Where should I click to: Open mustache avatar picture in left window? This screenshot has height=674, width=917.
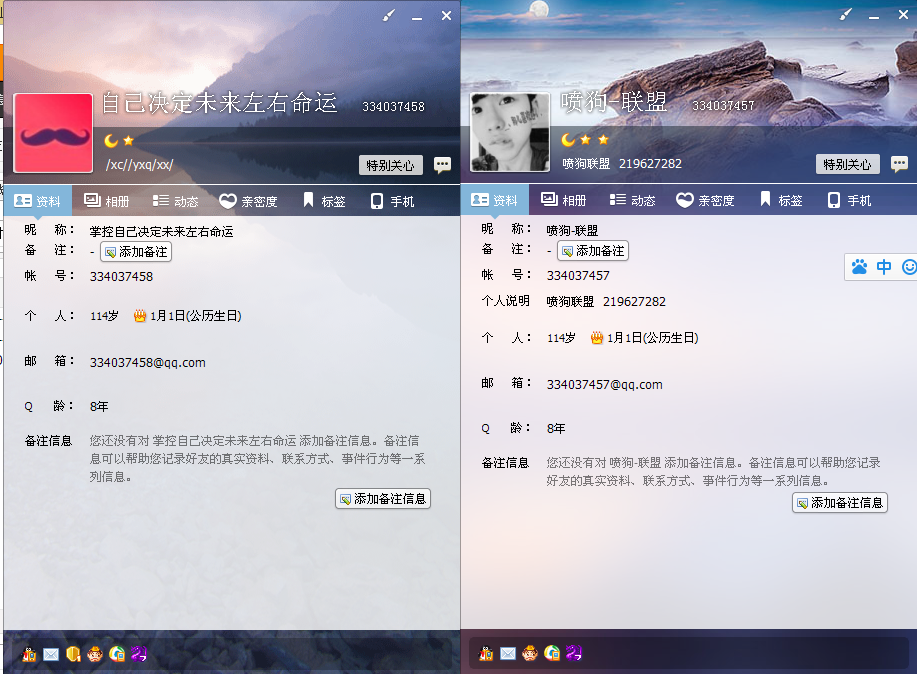[53, 133]
